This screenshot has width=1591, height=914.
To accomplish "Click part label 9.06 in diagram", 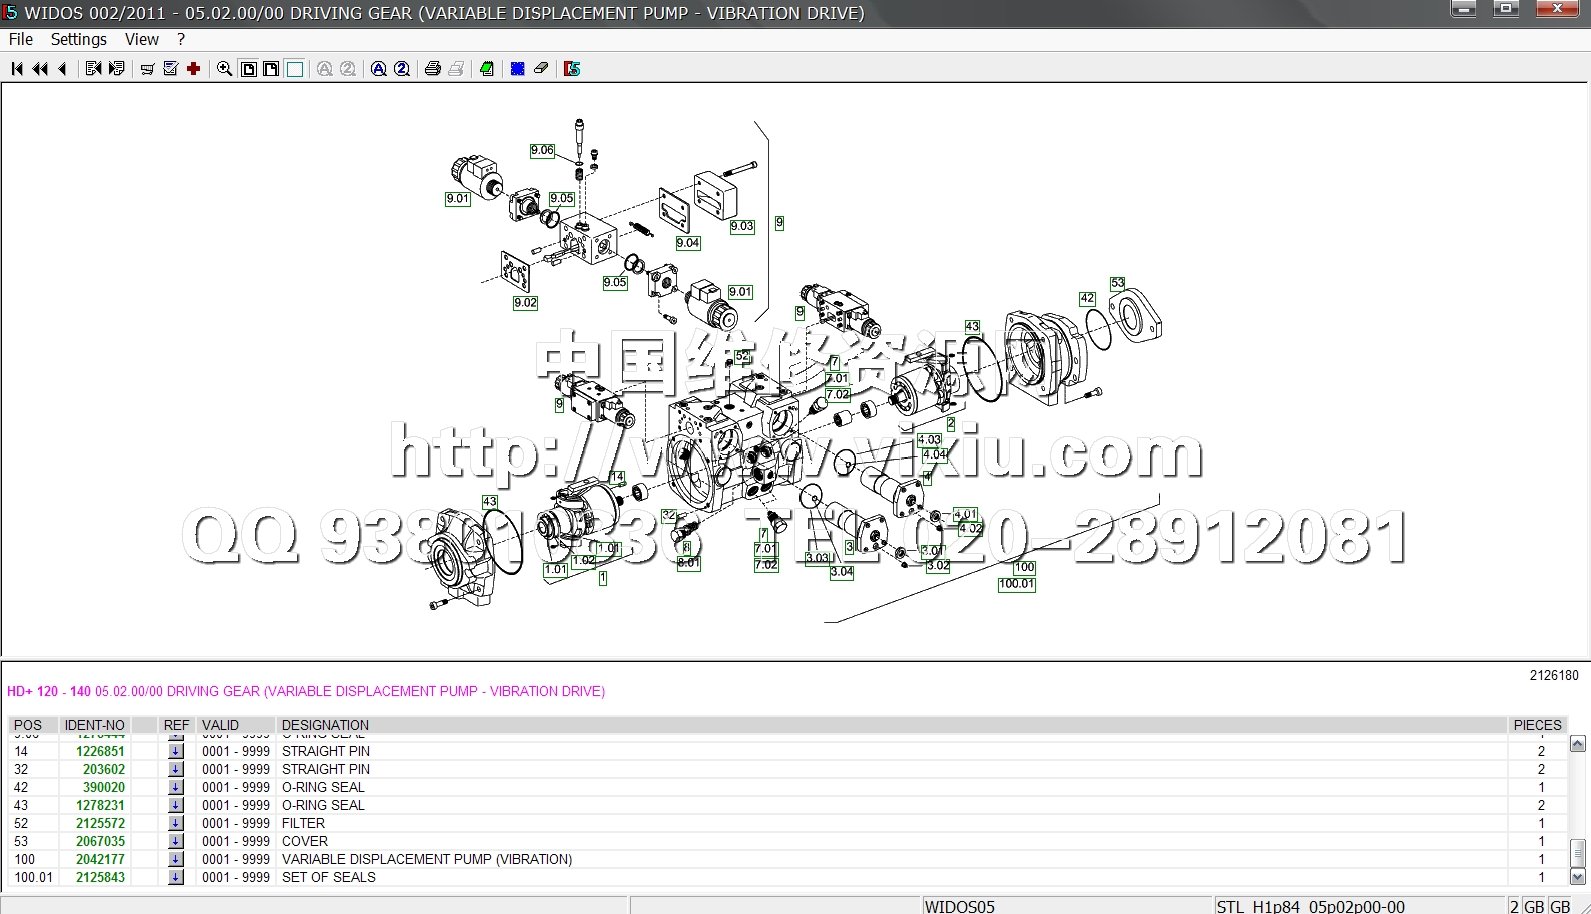I will [x=542, y=150].
